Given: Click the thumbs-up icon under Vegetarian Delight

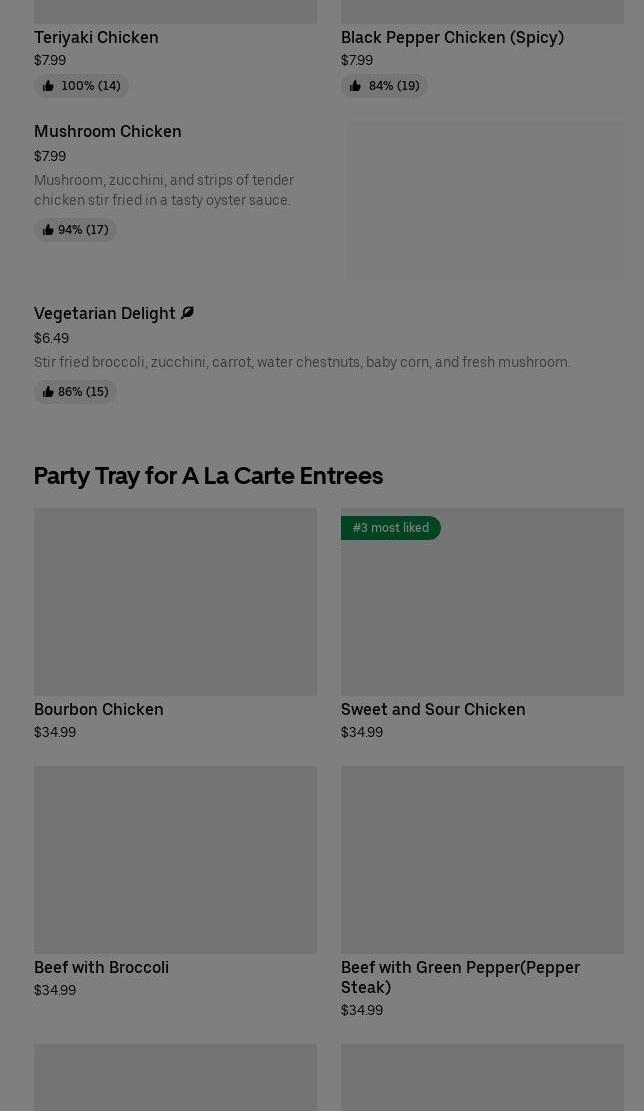Looking at the screenshot, I should (x=47, y=392).
